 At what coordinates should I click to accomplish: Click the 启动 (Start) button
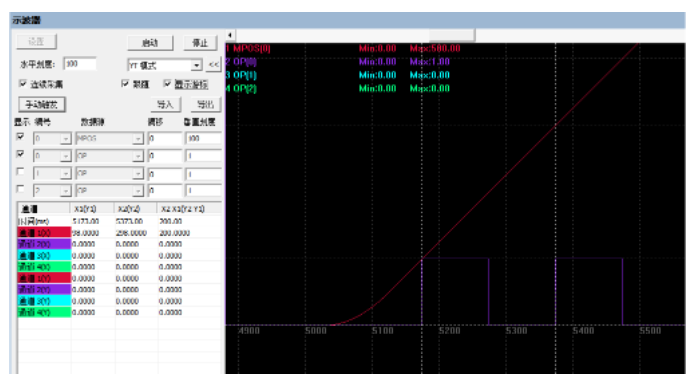point(150,43)
